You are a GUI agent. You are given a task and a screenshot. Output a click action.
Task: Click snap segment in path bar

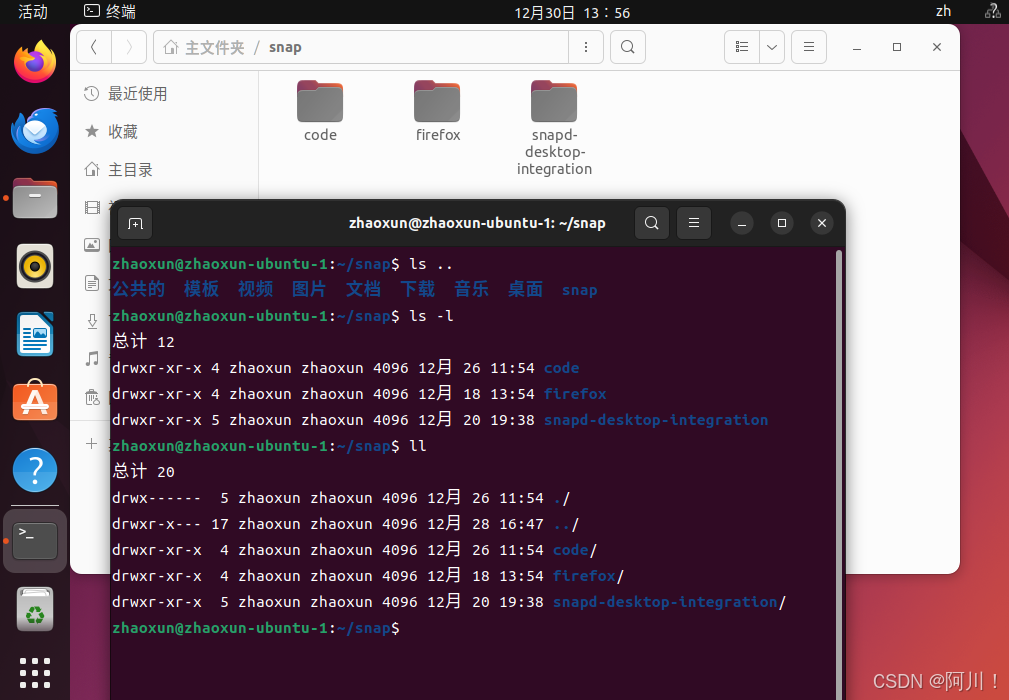[x=285, y=47]
